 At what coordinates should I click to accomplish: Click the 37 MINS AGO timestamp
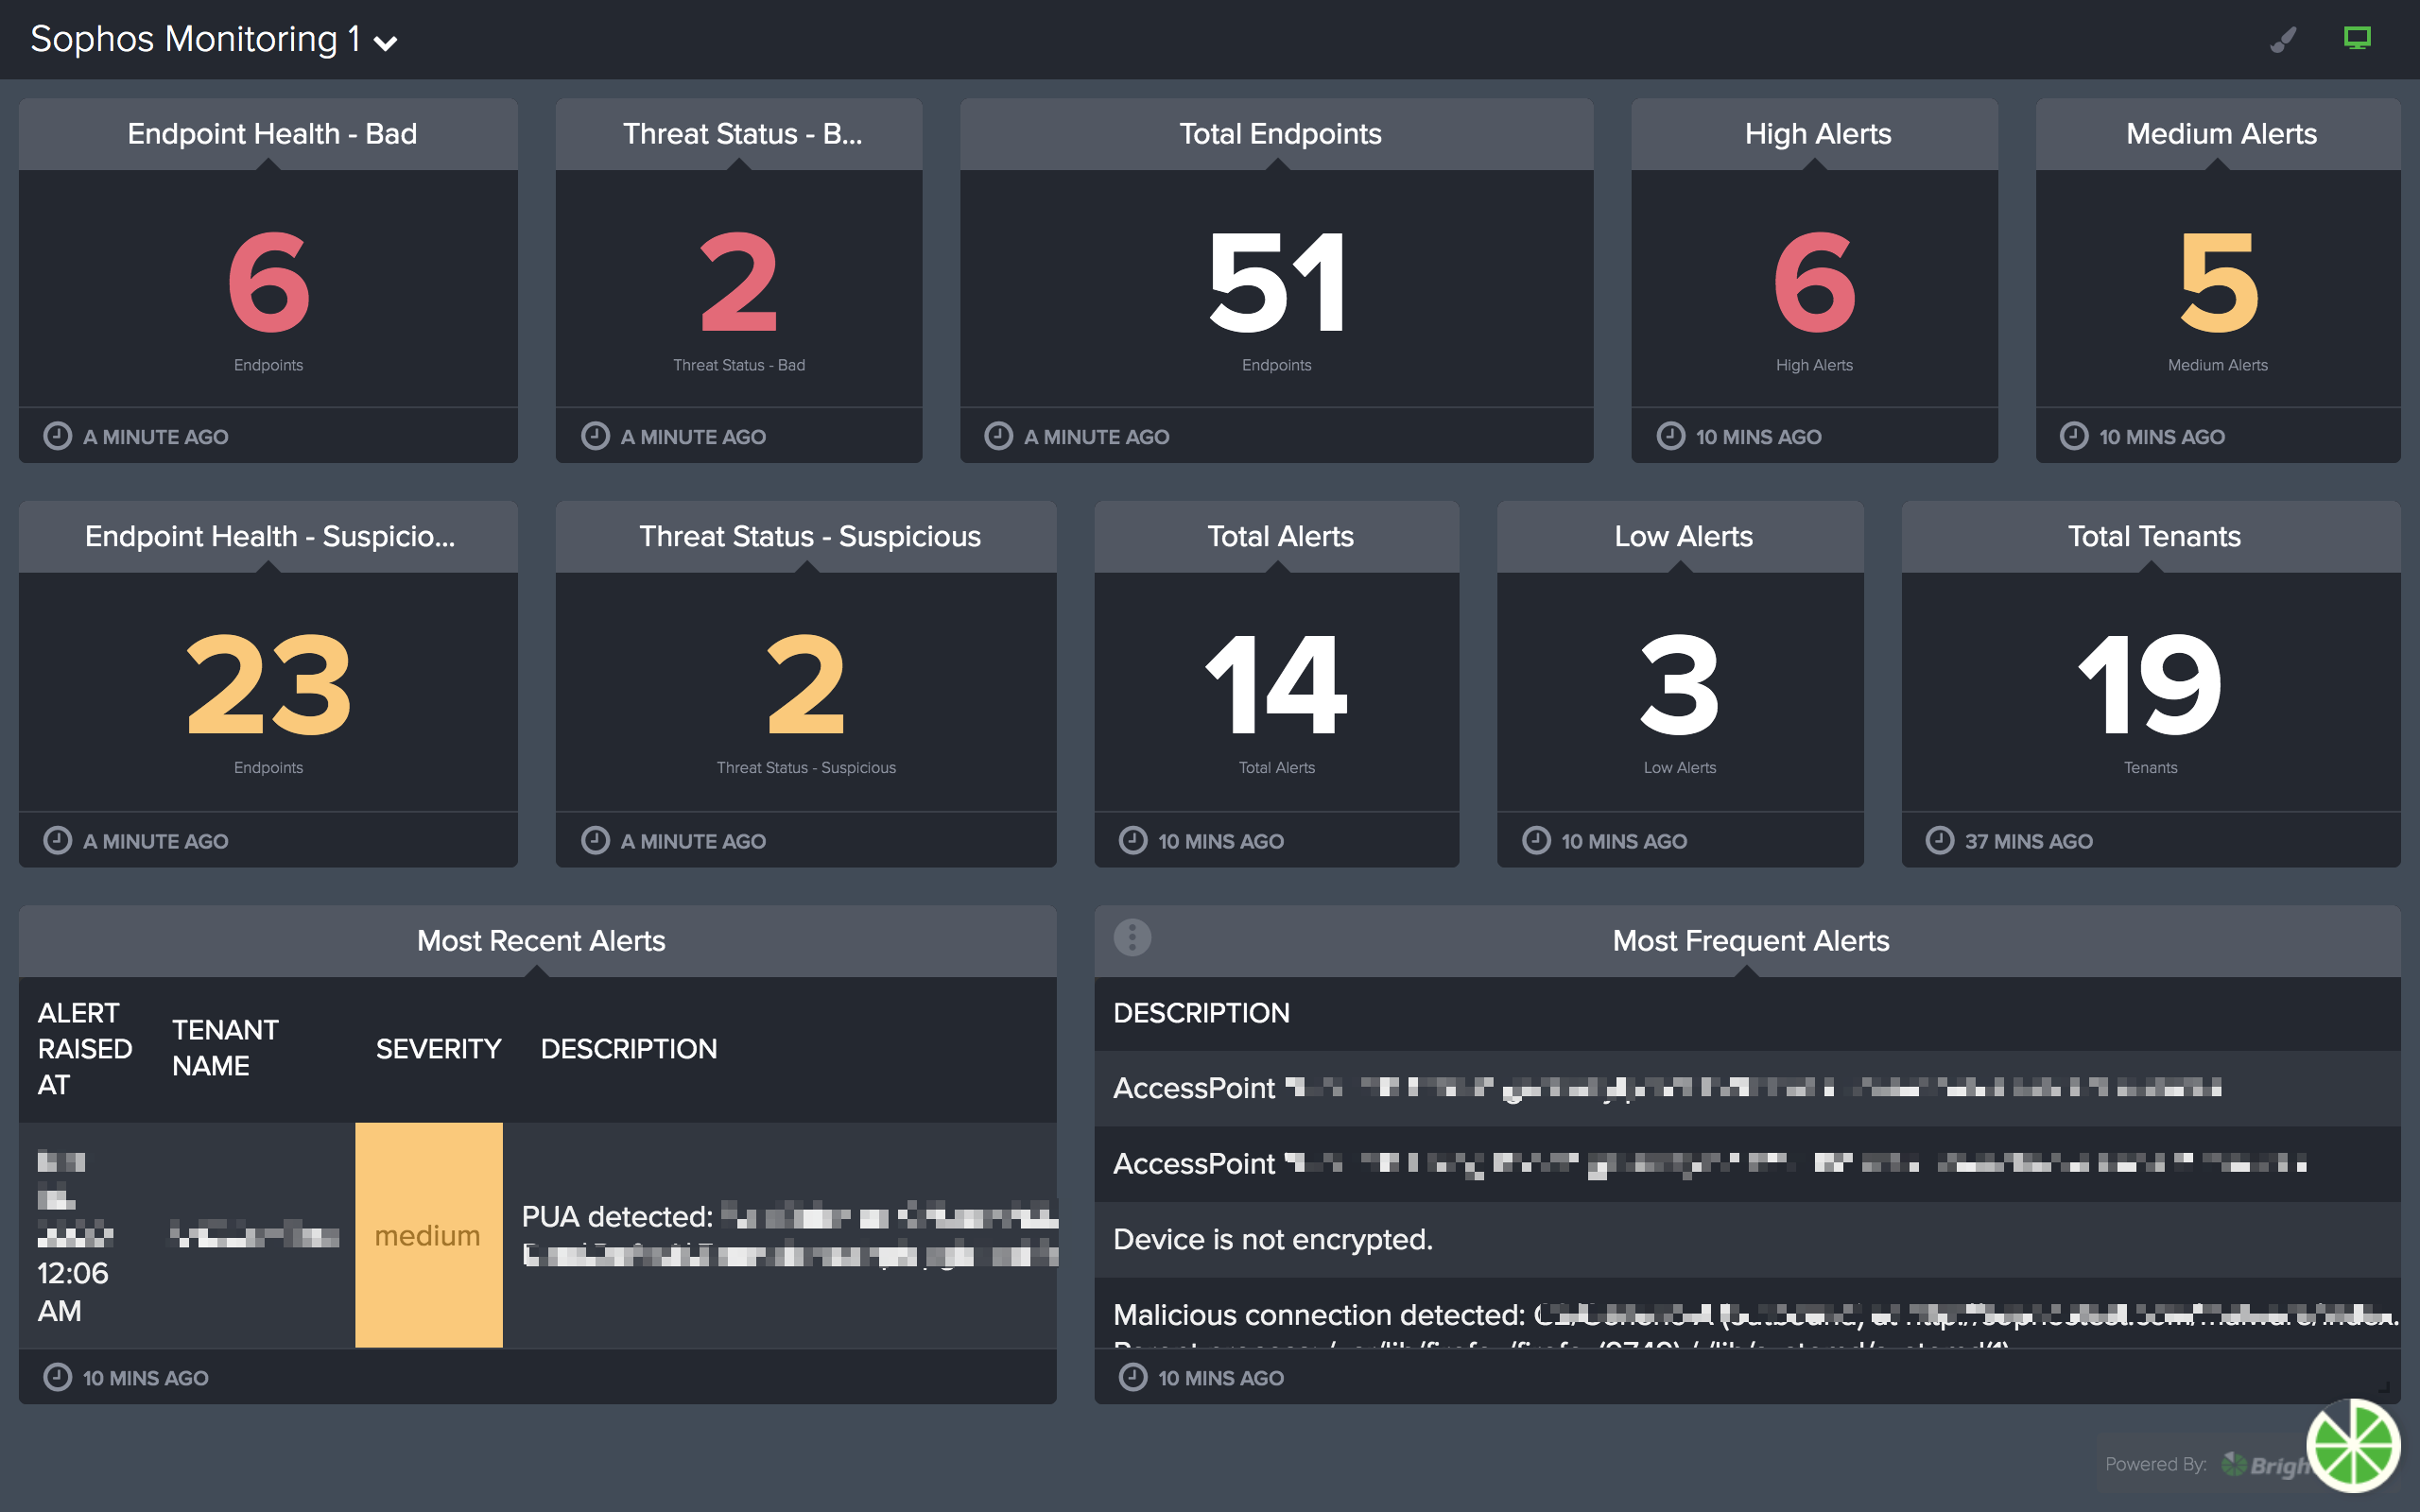(x=2029, y=841)
